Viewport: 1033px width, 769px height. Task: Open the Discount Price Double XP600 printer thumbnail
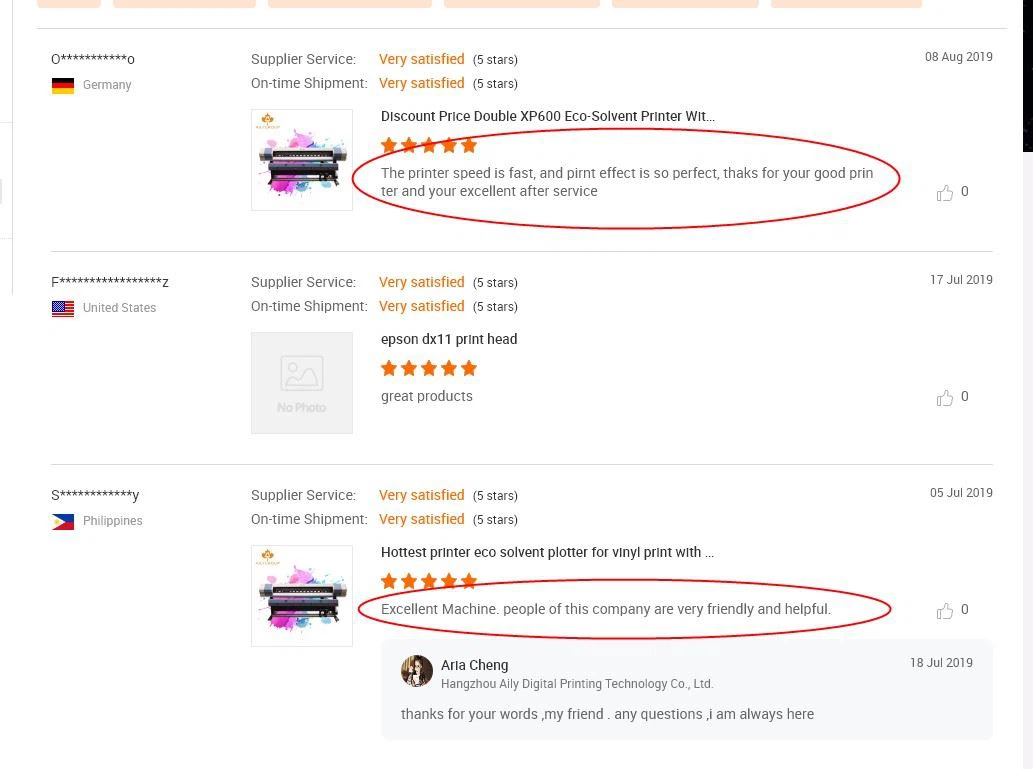click(x=302, y=160)
